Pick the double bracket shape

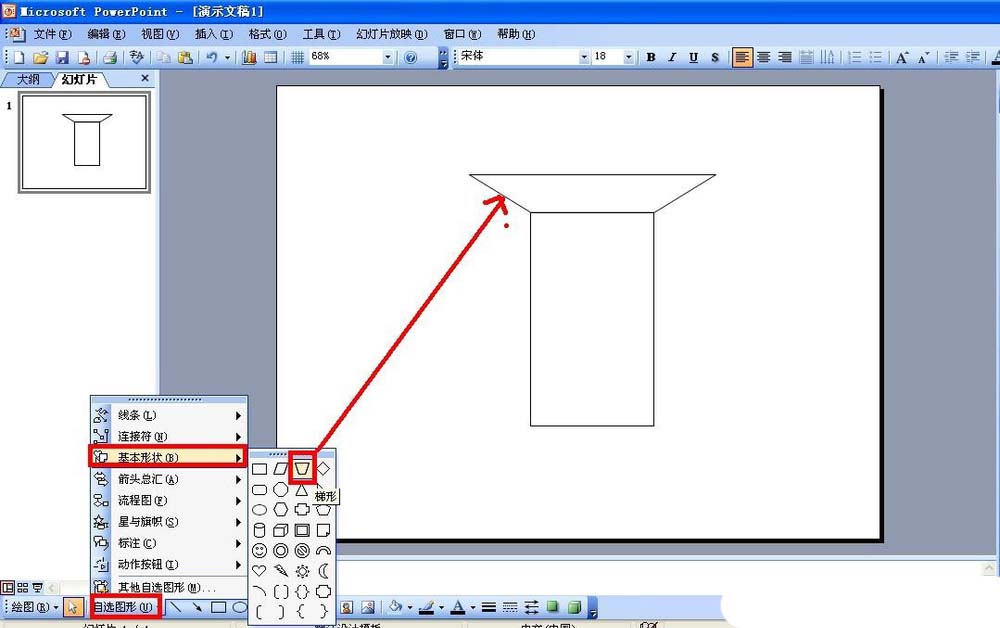[x=281, y=591]
